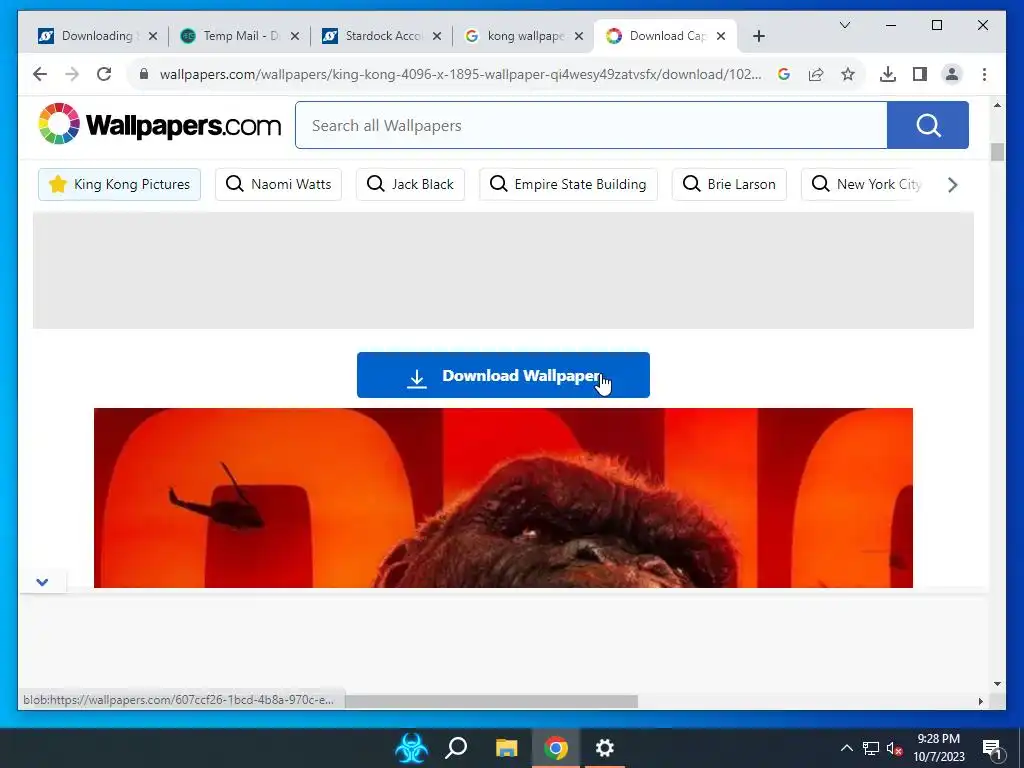Click the scroll right arrow
This screenshot has width=1024, height=768.
click(980, 701)
